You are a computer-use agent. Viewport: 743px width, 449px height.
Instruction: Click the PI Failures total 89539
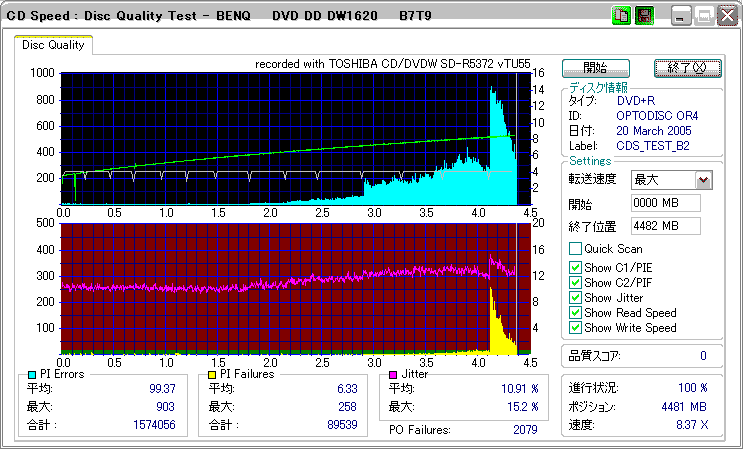(342, 425)
